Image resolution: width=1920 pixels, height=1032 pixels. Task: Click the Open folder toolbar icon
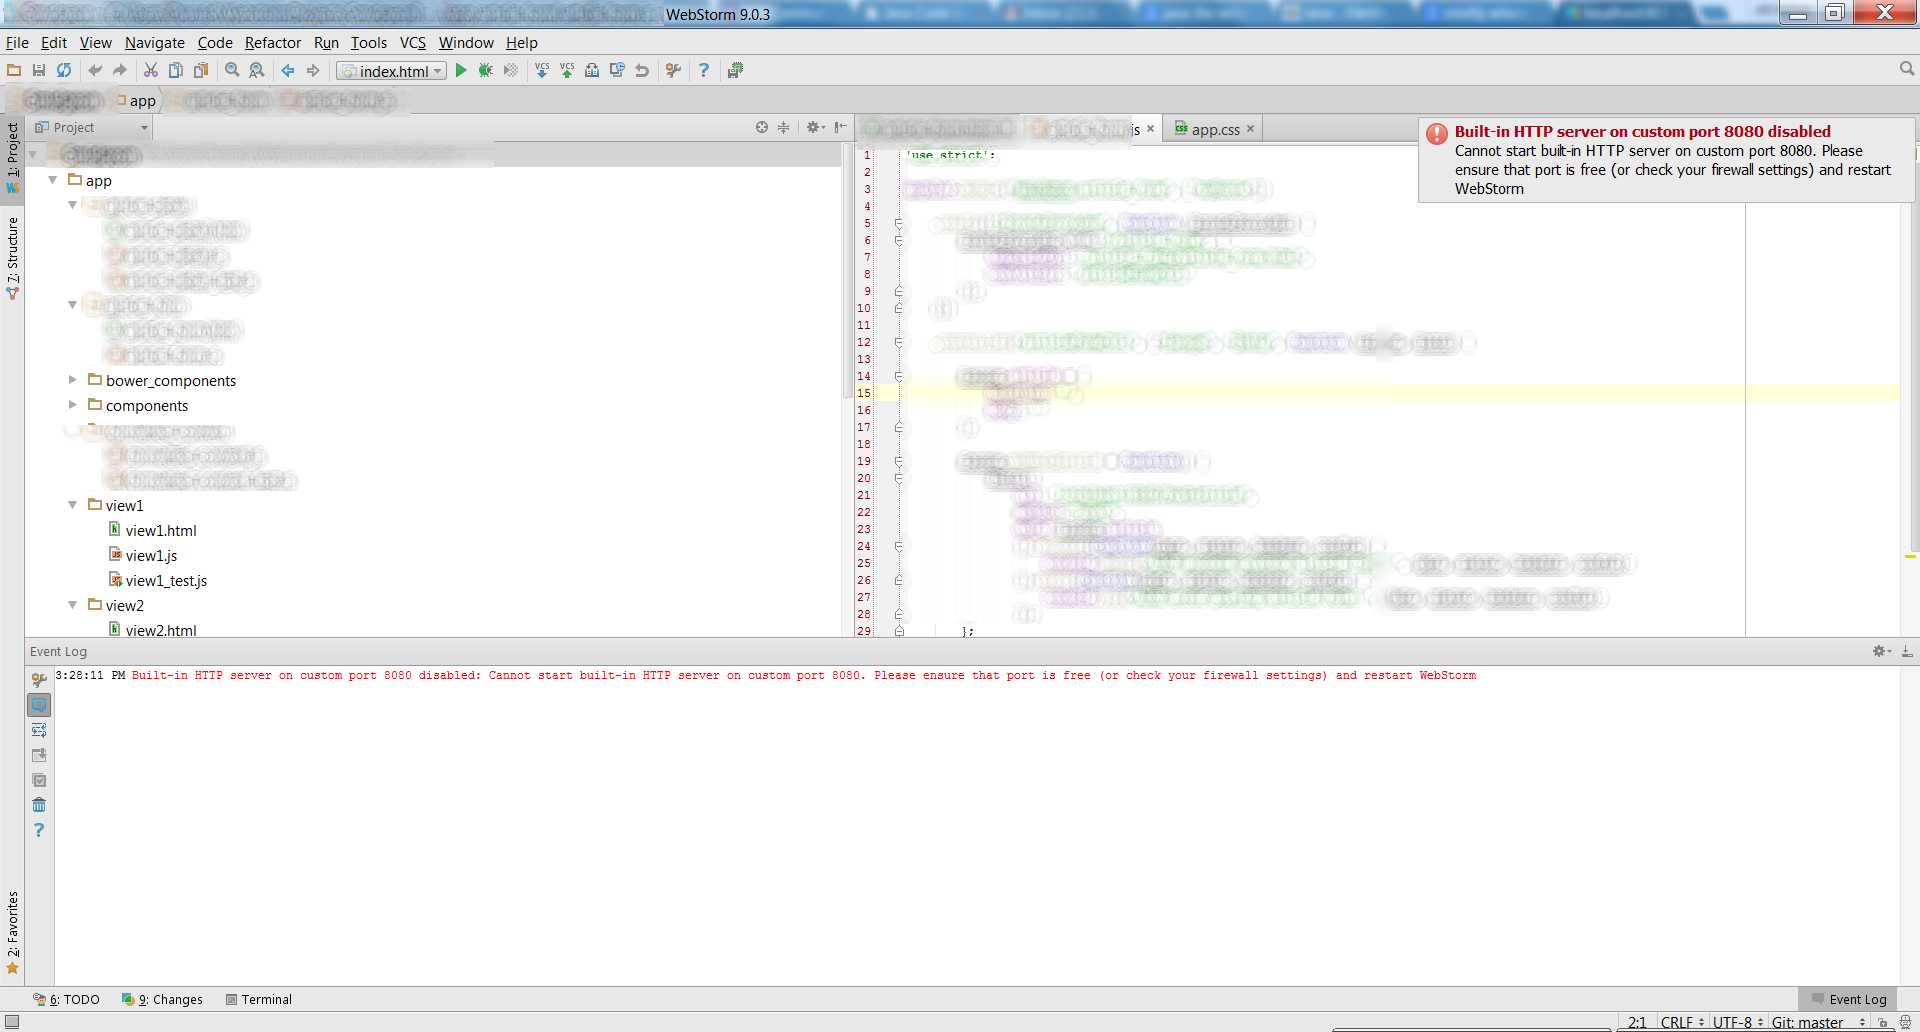pos(14,70)
